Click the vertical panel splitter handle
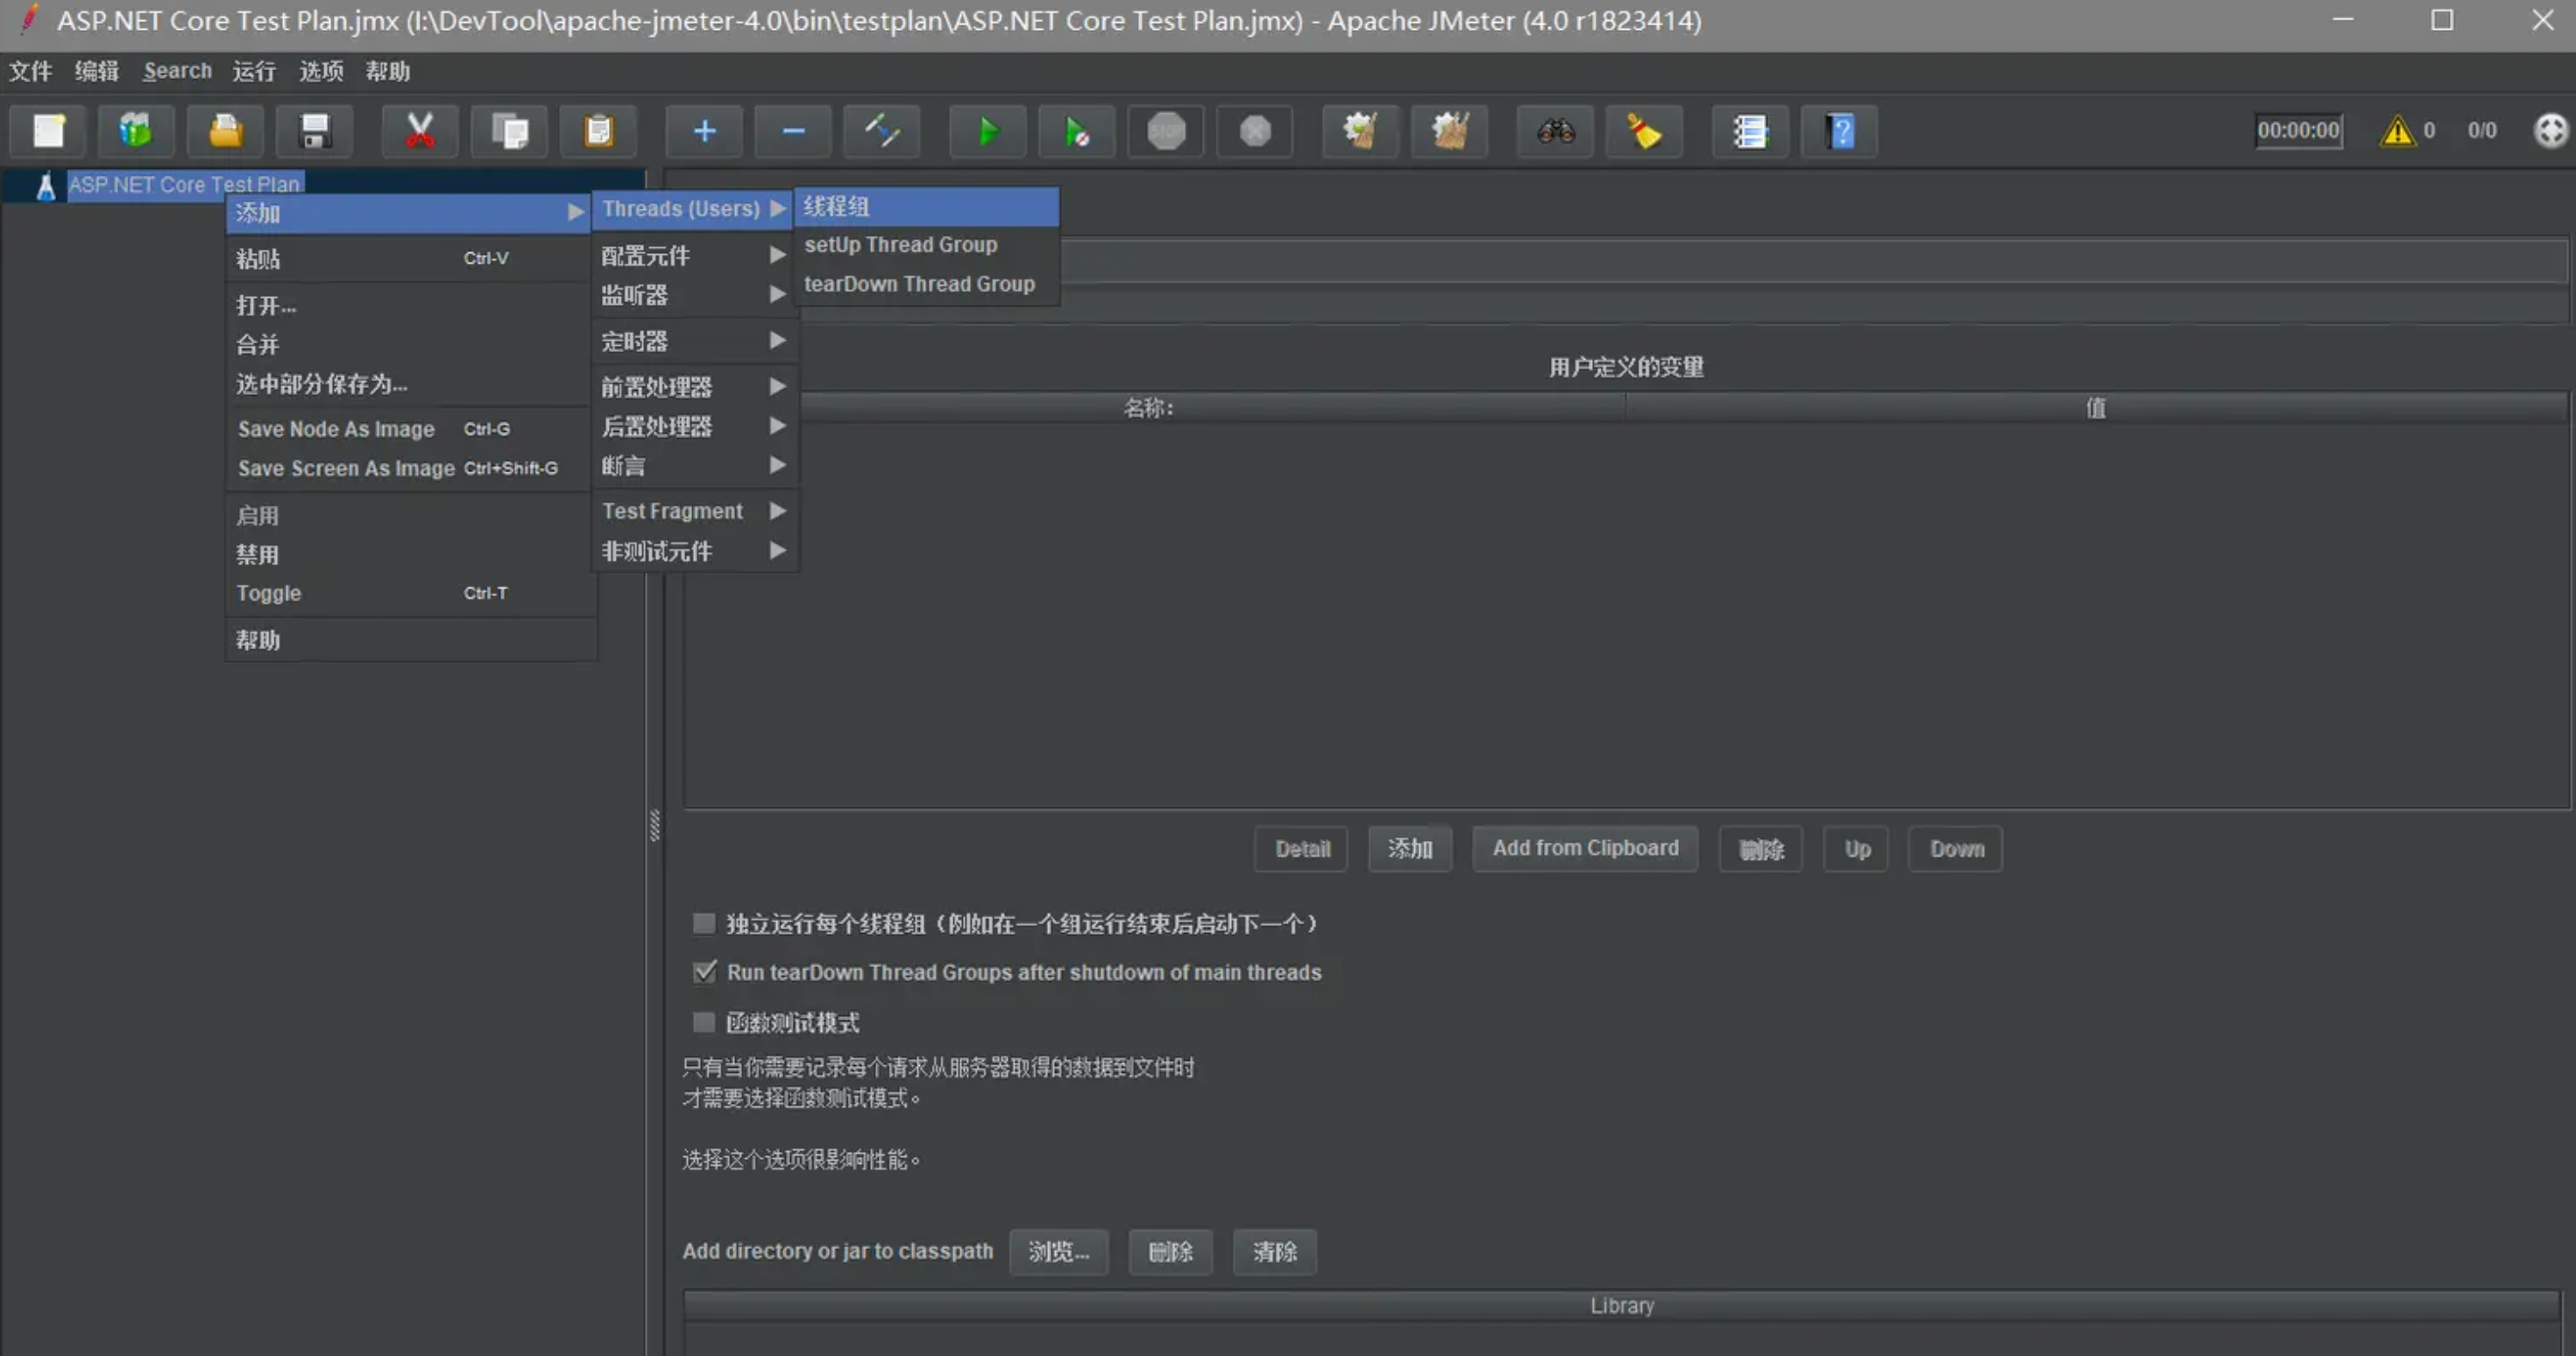Image resolution: width=2576 pixels, height=1356 pixels. pos(654,825)
